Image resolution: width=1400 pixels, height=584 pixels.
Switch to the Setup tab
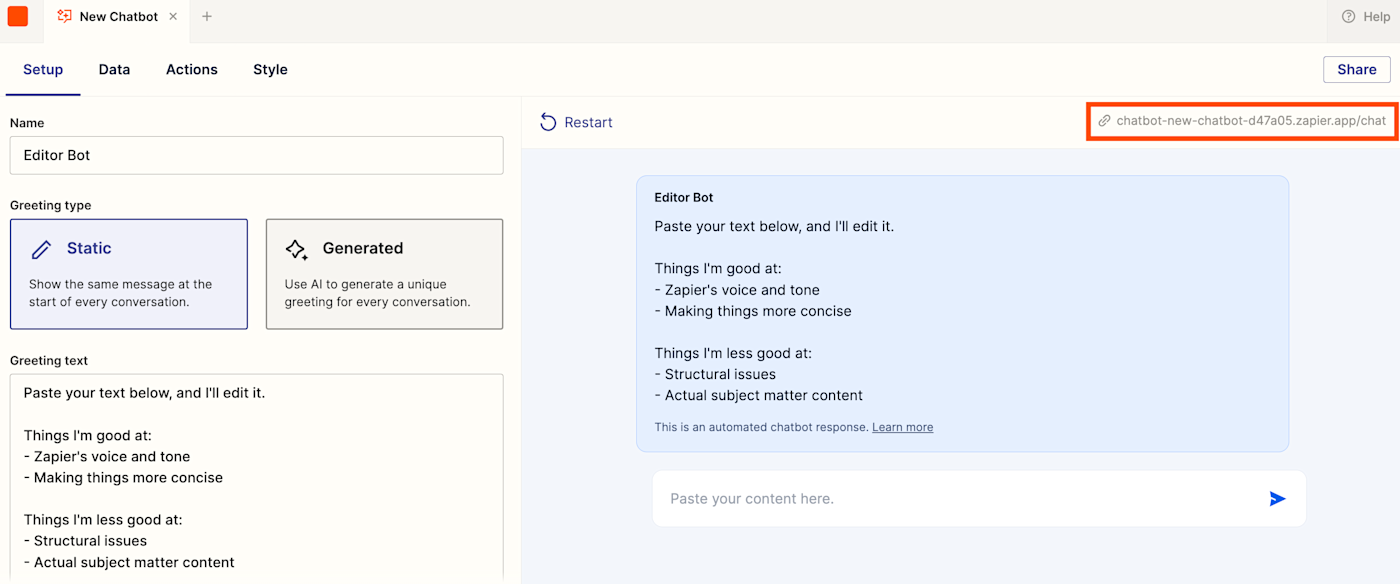[43, 69]
